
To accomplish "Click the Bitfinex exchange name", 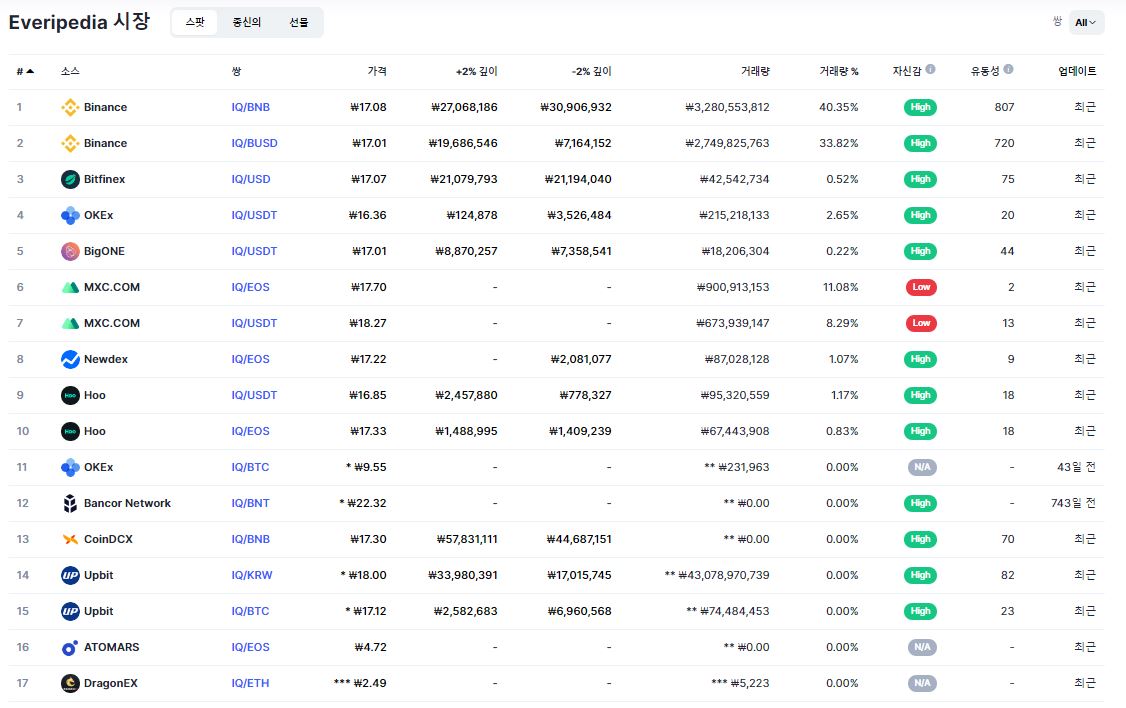I will coord(104,179).
